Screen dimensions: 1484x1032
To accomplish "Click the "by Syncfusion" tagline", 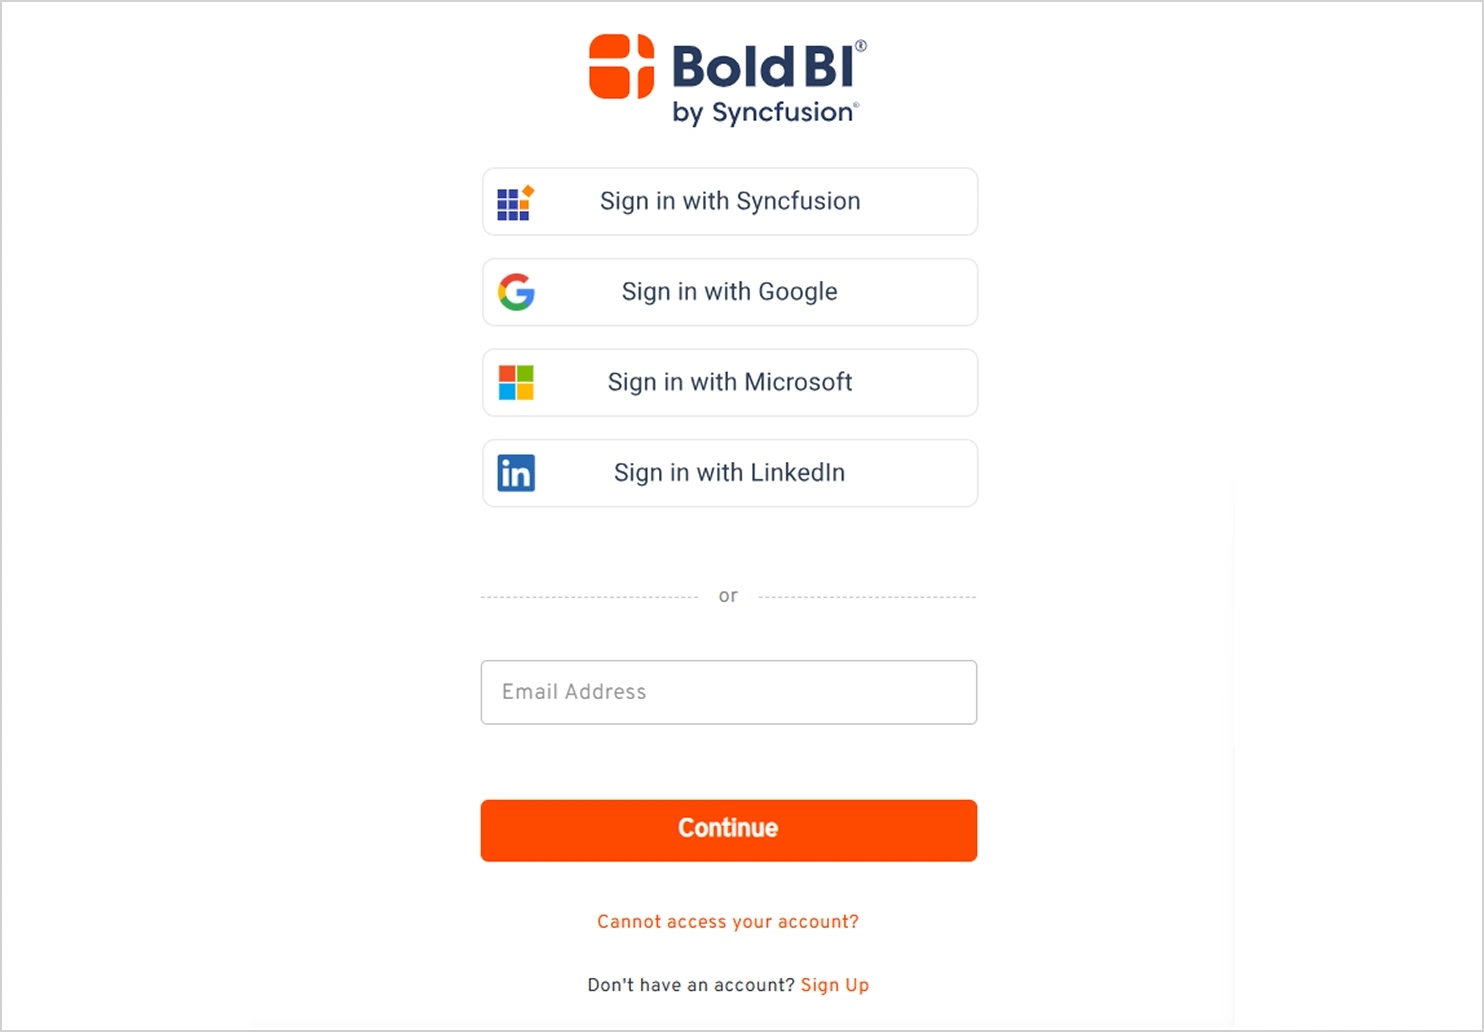I will [764, 113].
